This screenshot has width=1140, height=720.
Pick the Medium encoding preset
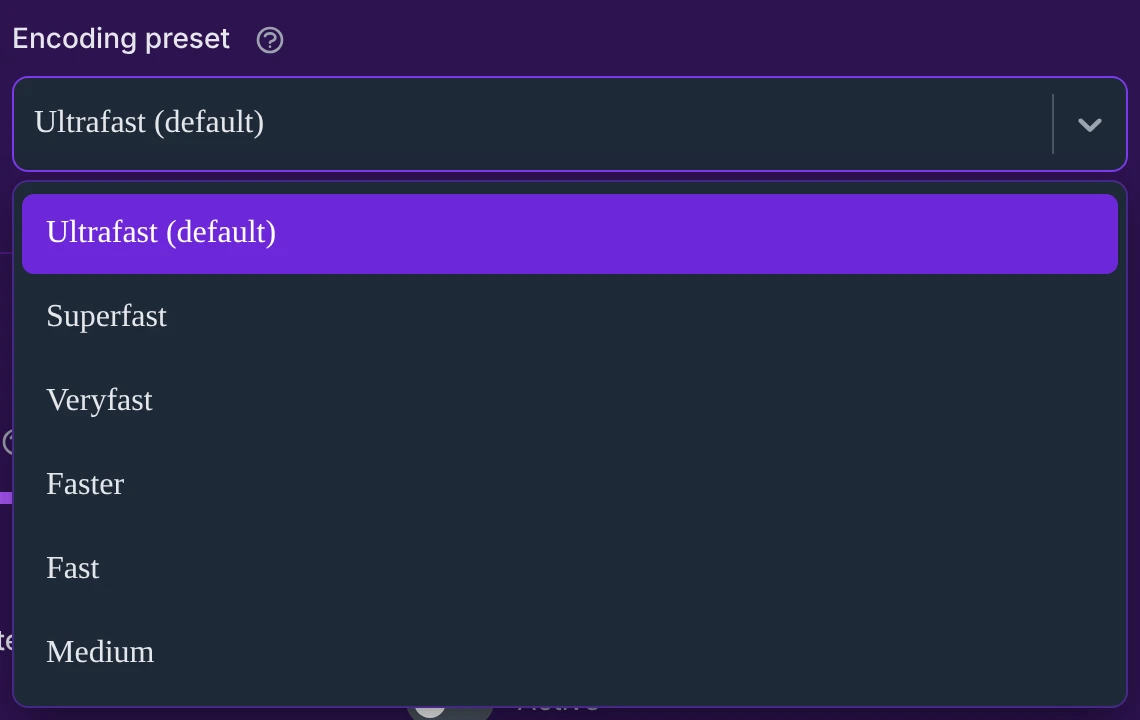tap(569, 652)
